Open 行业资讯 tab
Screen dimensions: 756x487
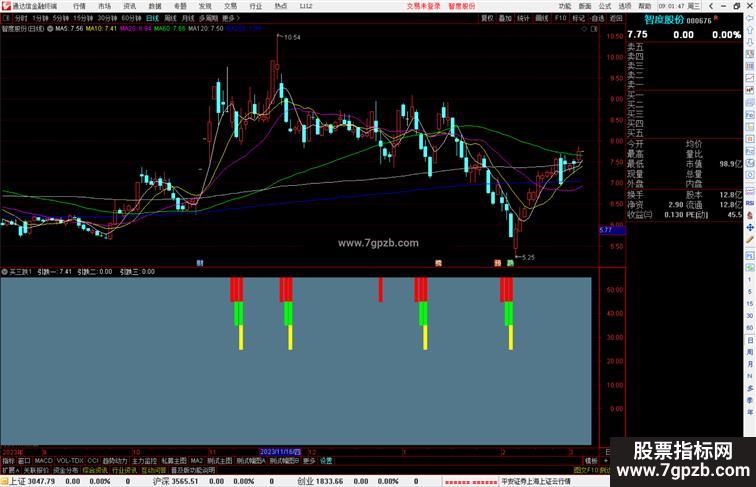124,470
